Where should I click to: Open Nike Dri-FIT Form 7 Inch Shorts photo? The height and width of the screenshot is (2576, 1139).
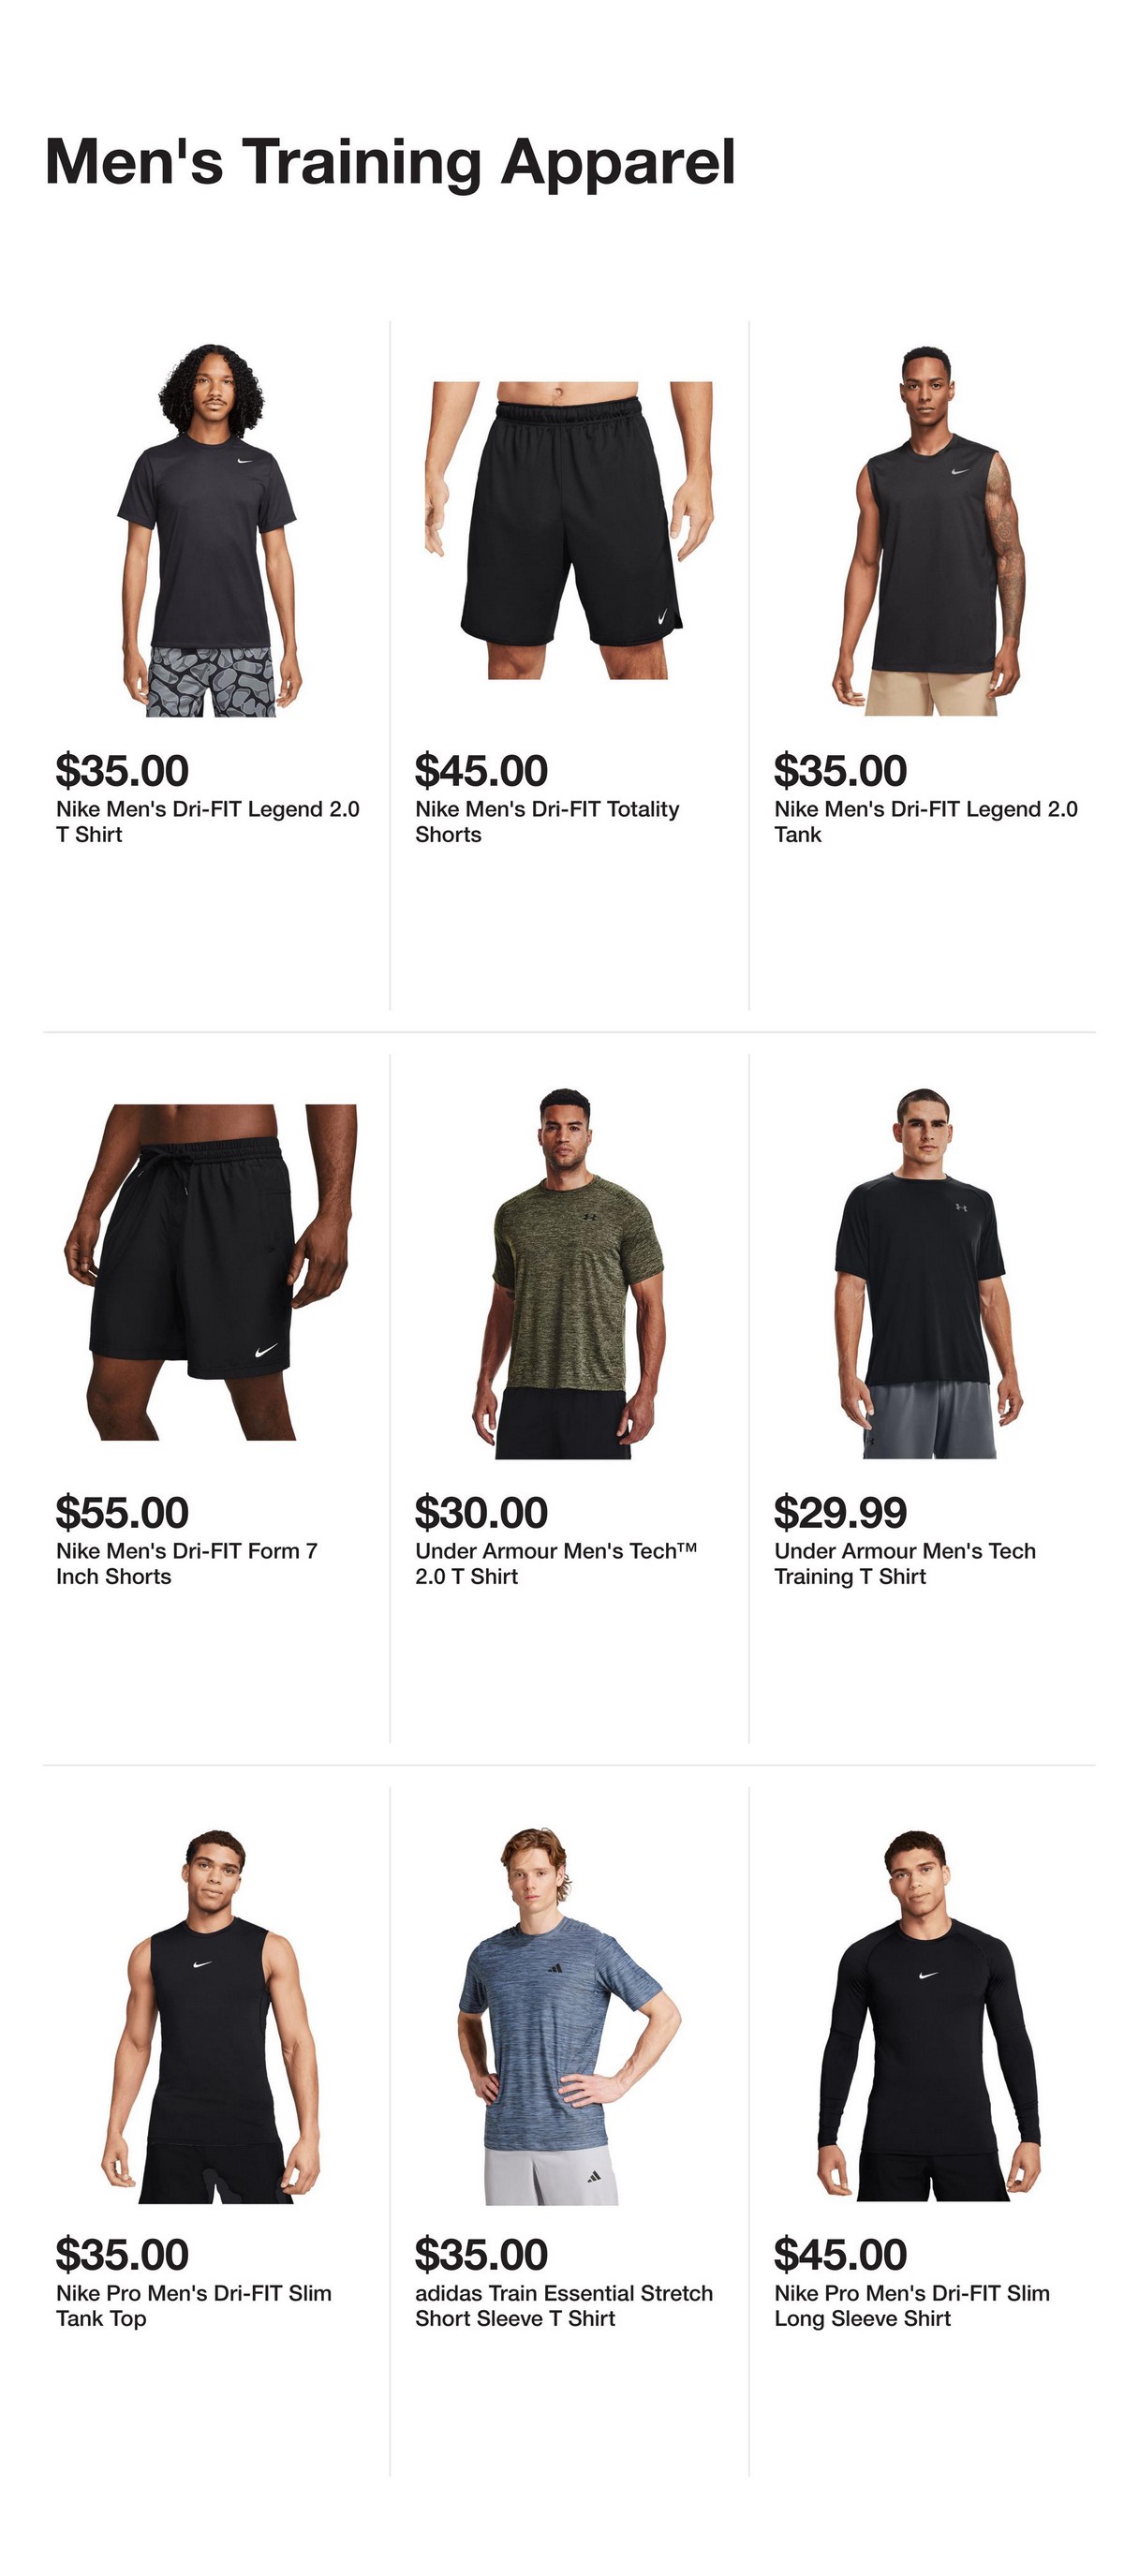[210, 1272]
